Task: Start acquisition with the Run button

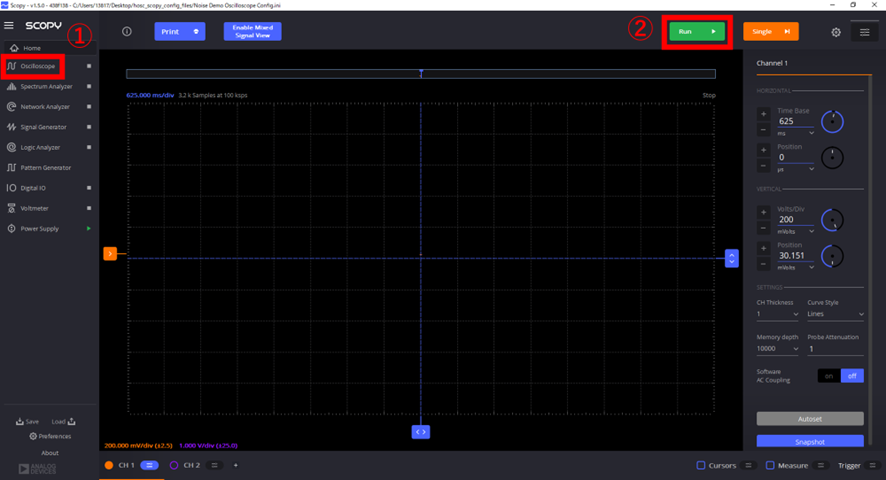Action: click(x=697, y=32)
